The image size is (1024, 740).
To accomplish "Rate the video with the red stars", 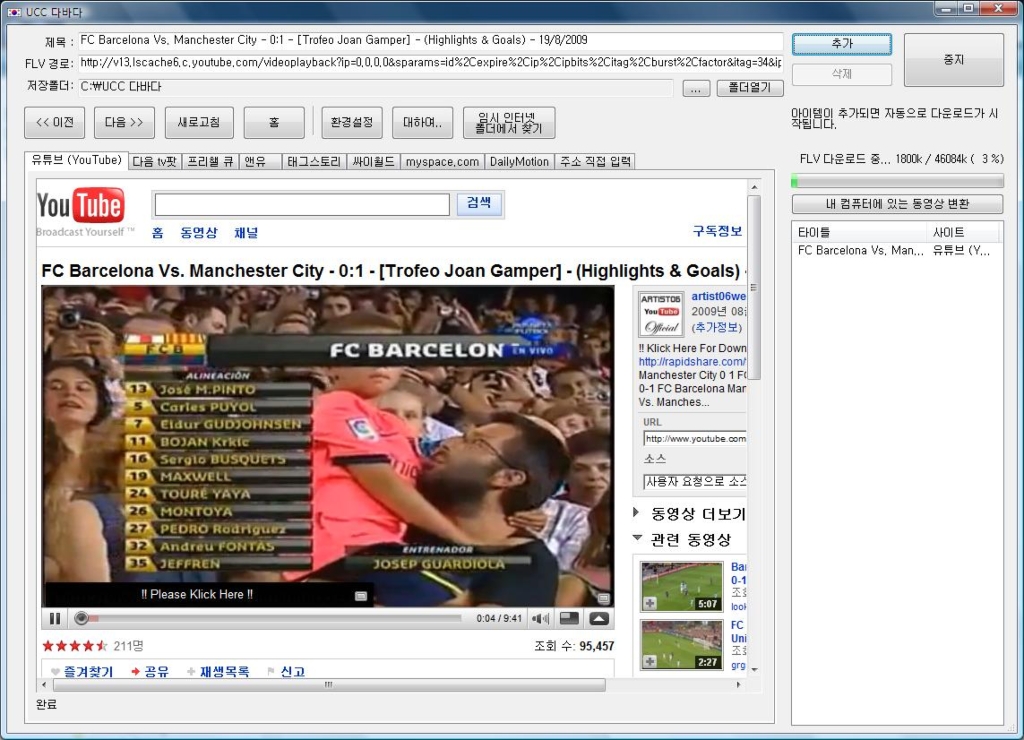I will point(74,646).
